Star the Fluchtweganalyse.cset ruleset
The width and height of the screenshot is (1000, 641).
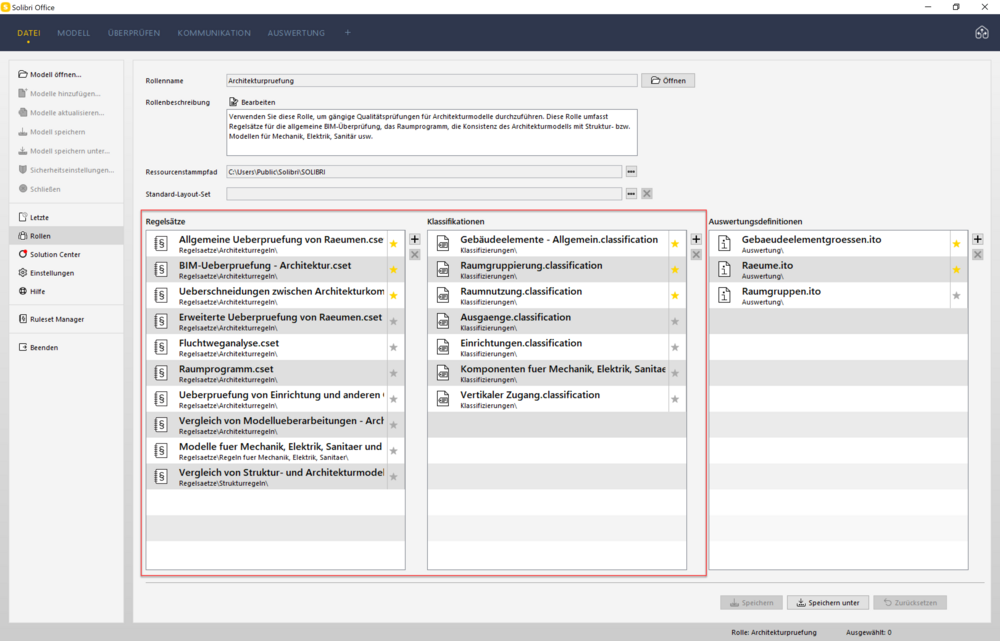pos(393,347)
